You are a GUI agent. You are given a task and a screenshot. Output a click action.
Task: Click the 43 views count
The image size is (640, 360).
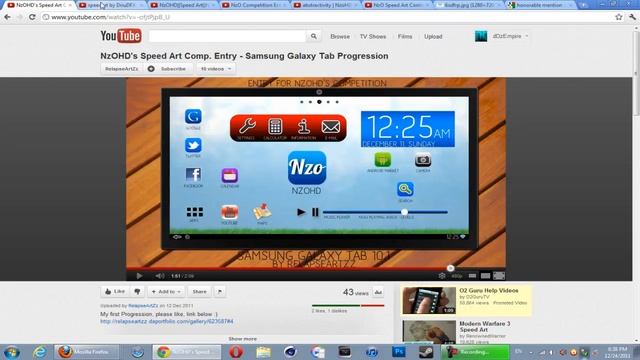pyautogui.click(x=356, y=292)
